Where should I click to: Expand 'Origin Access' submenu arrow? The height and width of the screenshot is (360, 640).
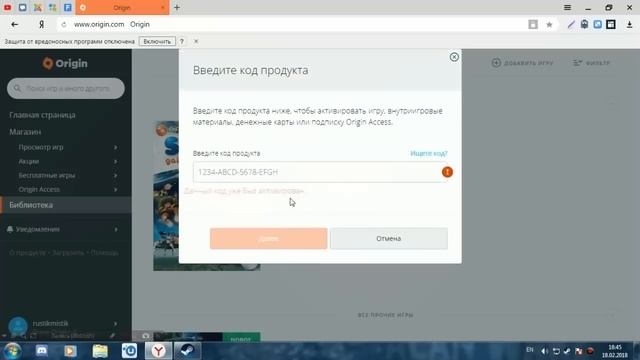pos(116,190)
